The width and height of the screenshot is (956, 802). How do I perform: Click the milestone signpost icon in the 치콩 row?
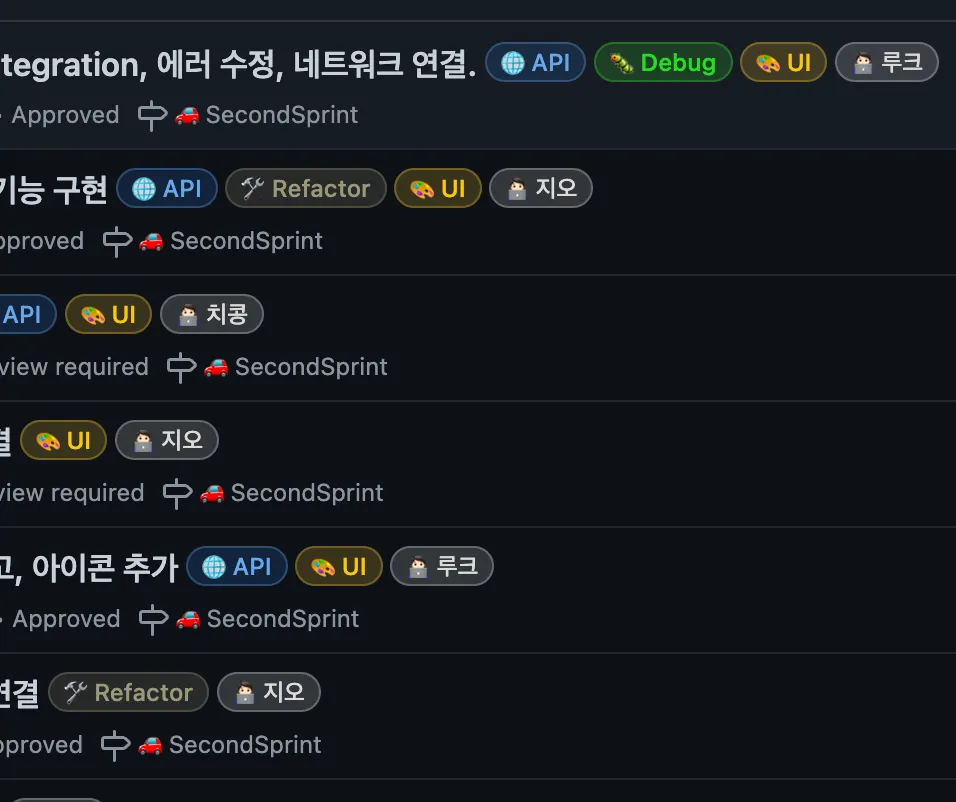181,367
